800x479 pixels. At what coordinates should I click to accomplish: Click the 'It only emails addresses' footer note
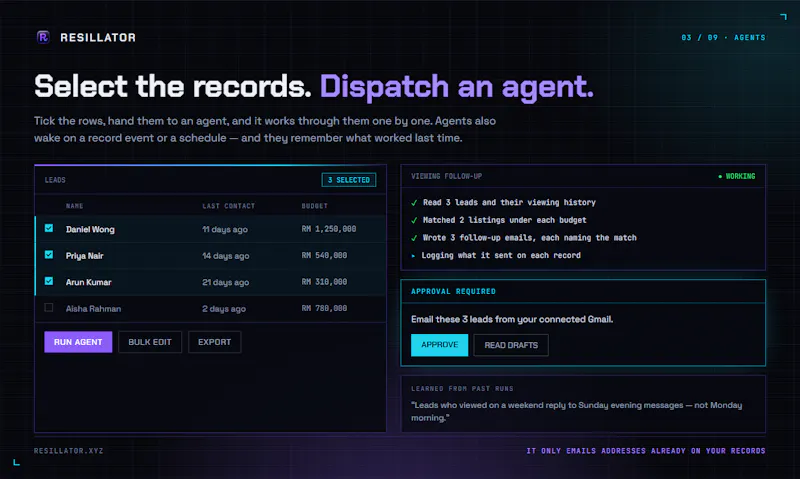[x=646, y=451]
